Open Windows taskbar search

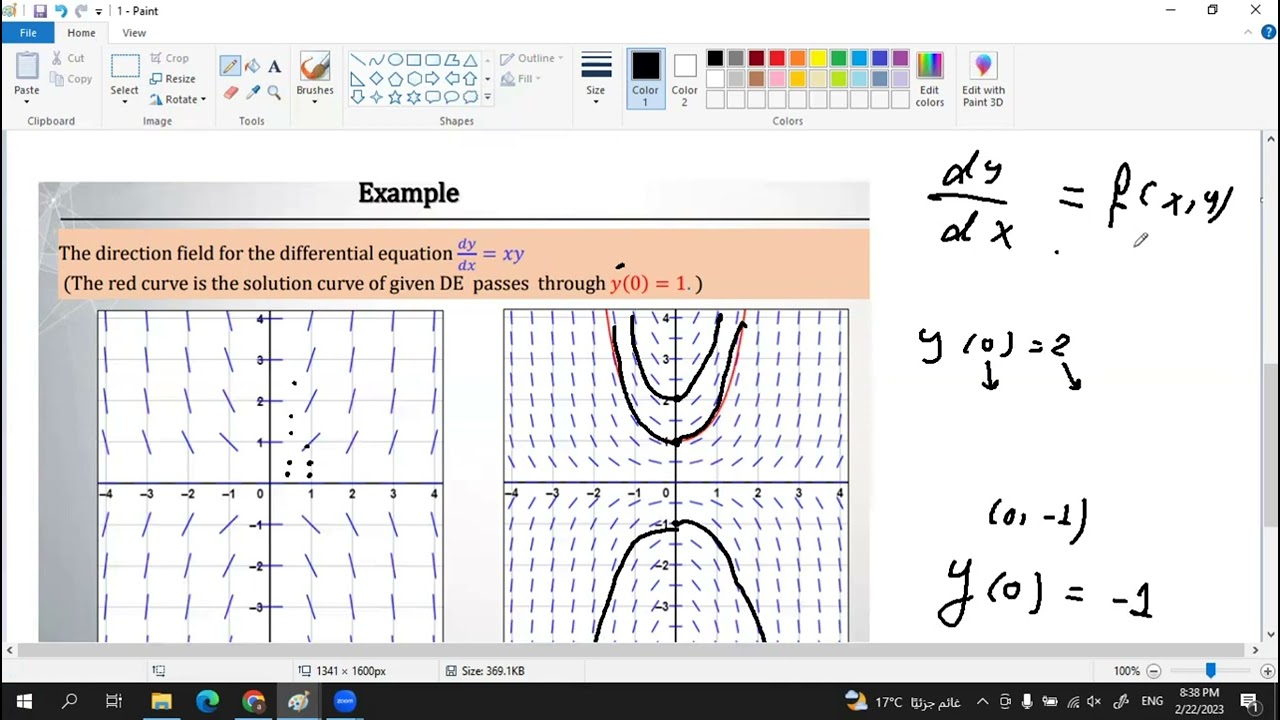coord(69,701)
